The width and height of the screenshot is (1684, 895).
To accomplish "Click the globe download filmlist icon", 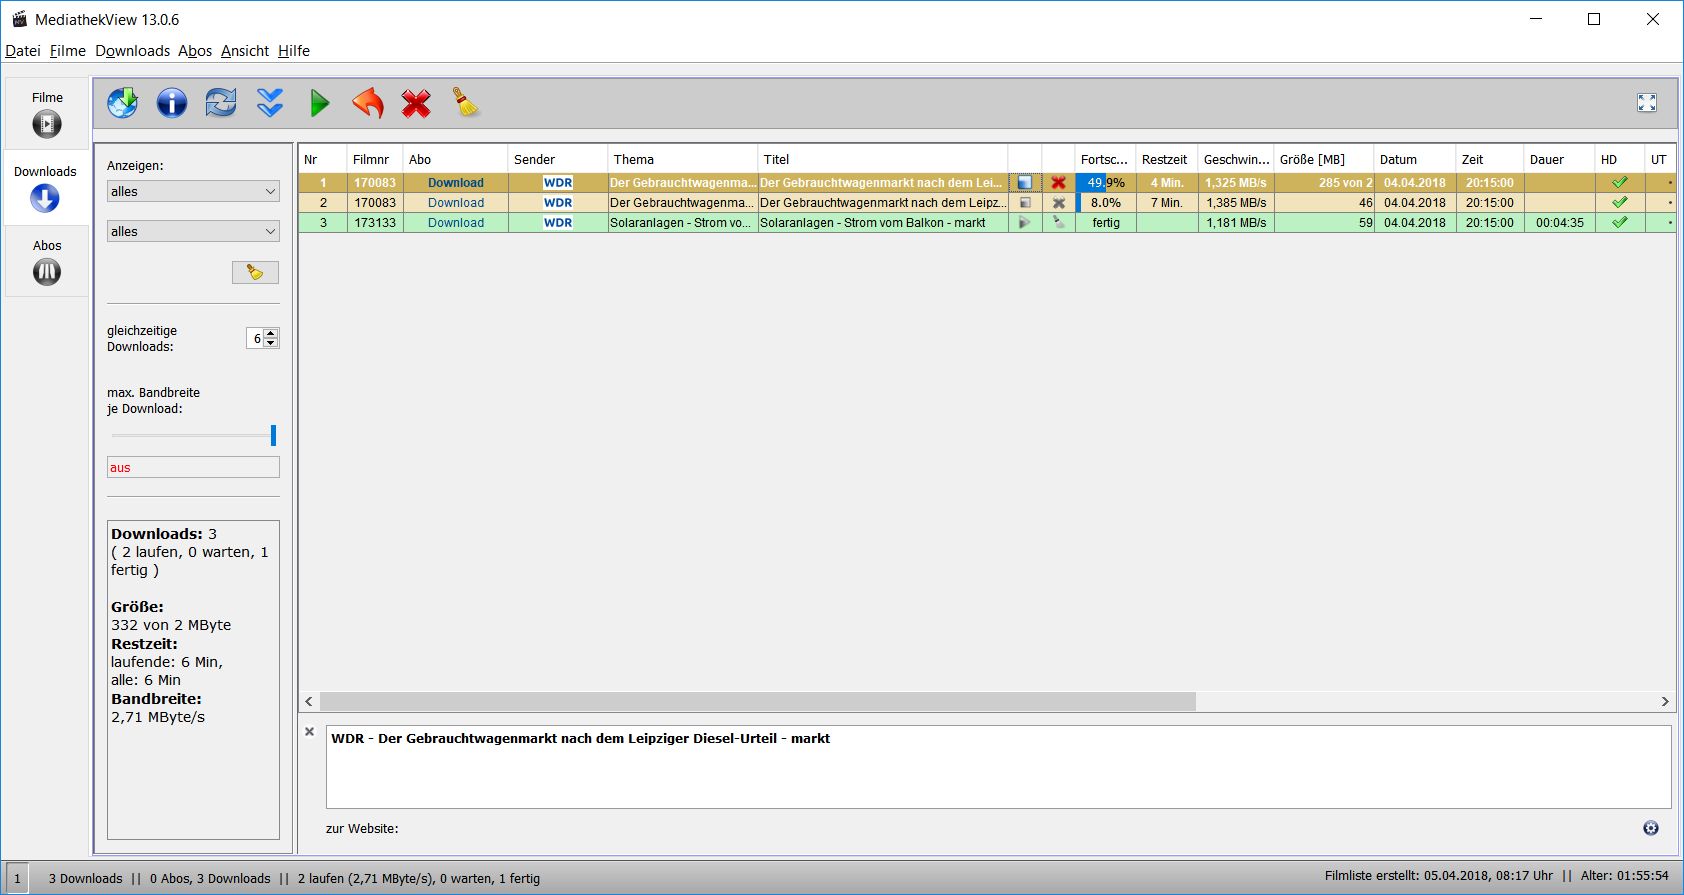I will (x=123, y=103).
